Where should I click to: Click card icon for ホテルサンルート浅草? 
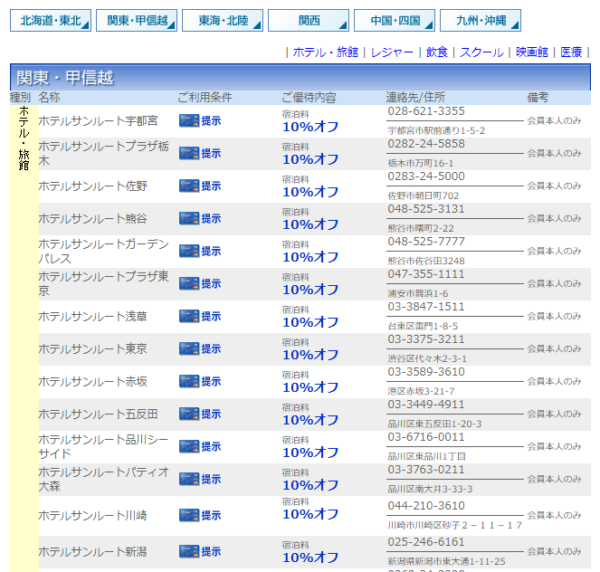[189, 316]
